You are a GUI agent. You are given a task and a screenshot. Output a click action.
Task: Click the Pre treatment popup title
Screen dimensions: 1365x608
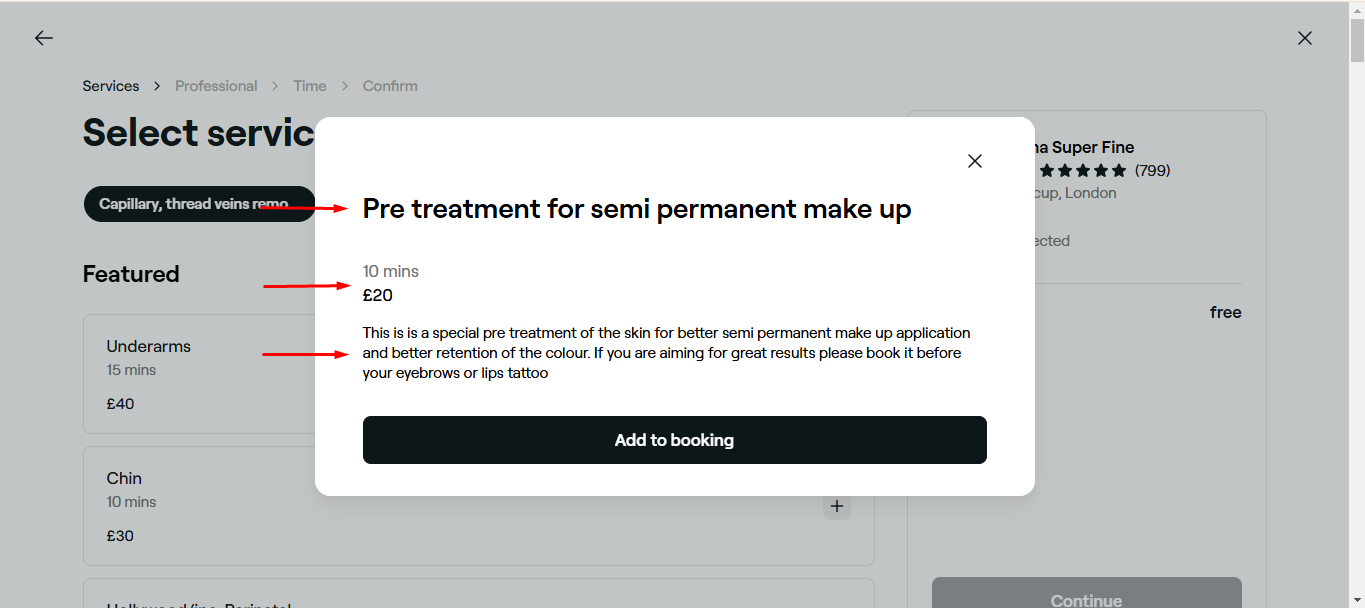tap(637, 209)
